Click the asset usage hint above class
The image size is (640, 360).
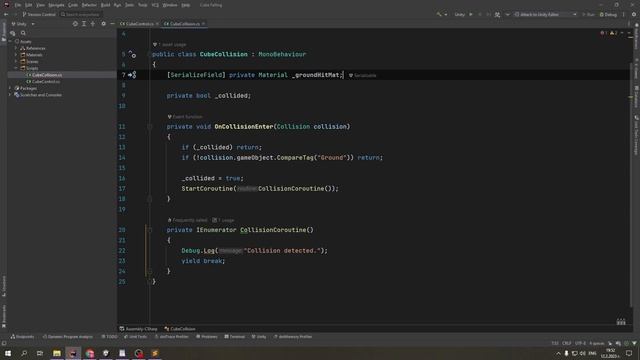[169, 44]
